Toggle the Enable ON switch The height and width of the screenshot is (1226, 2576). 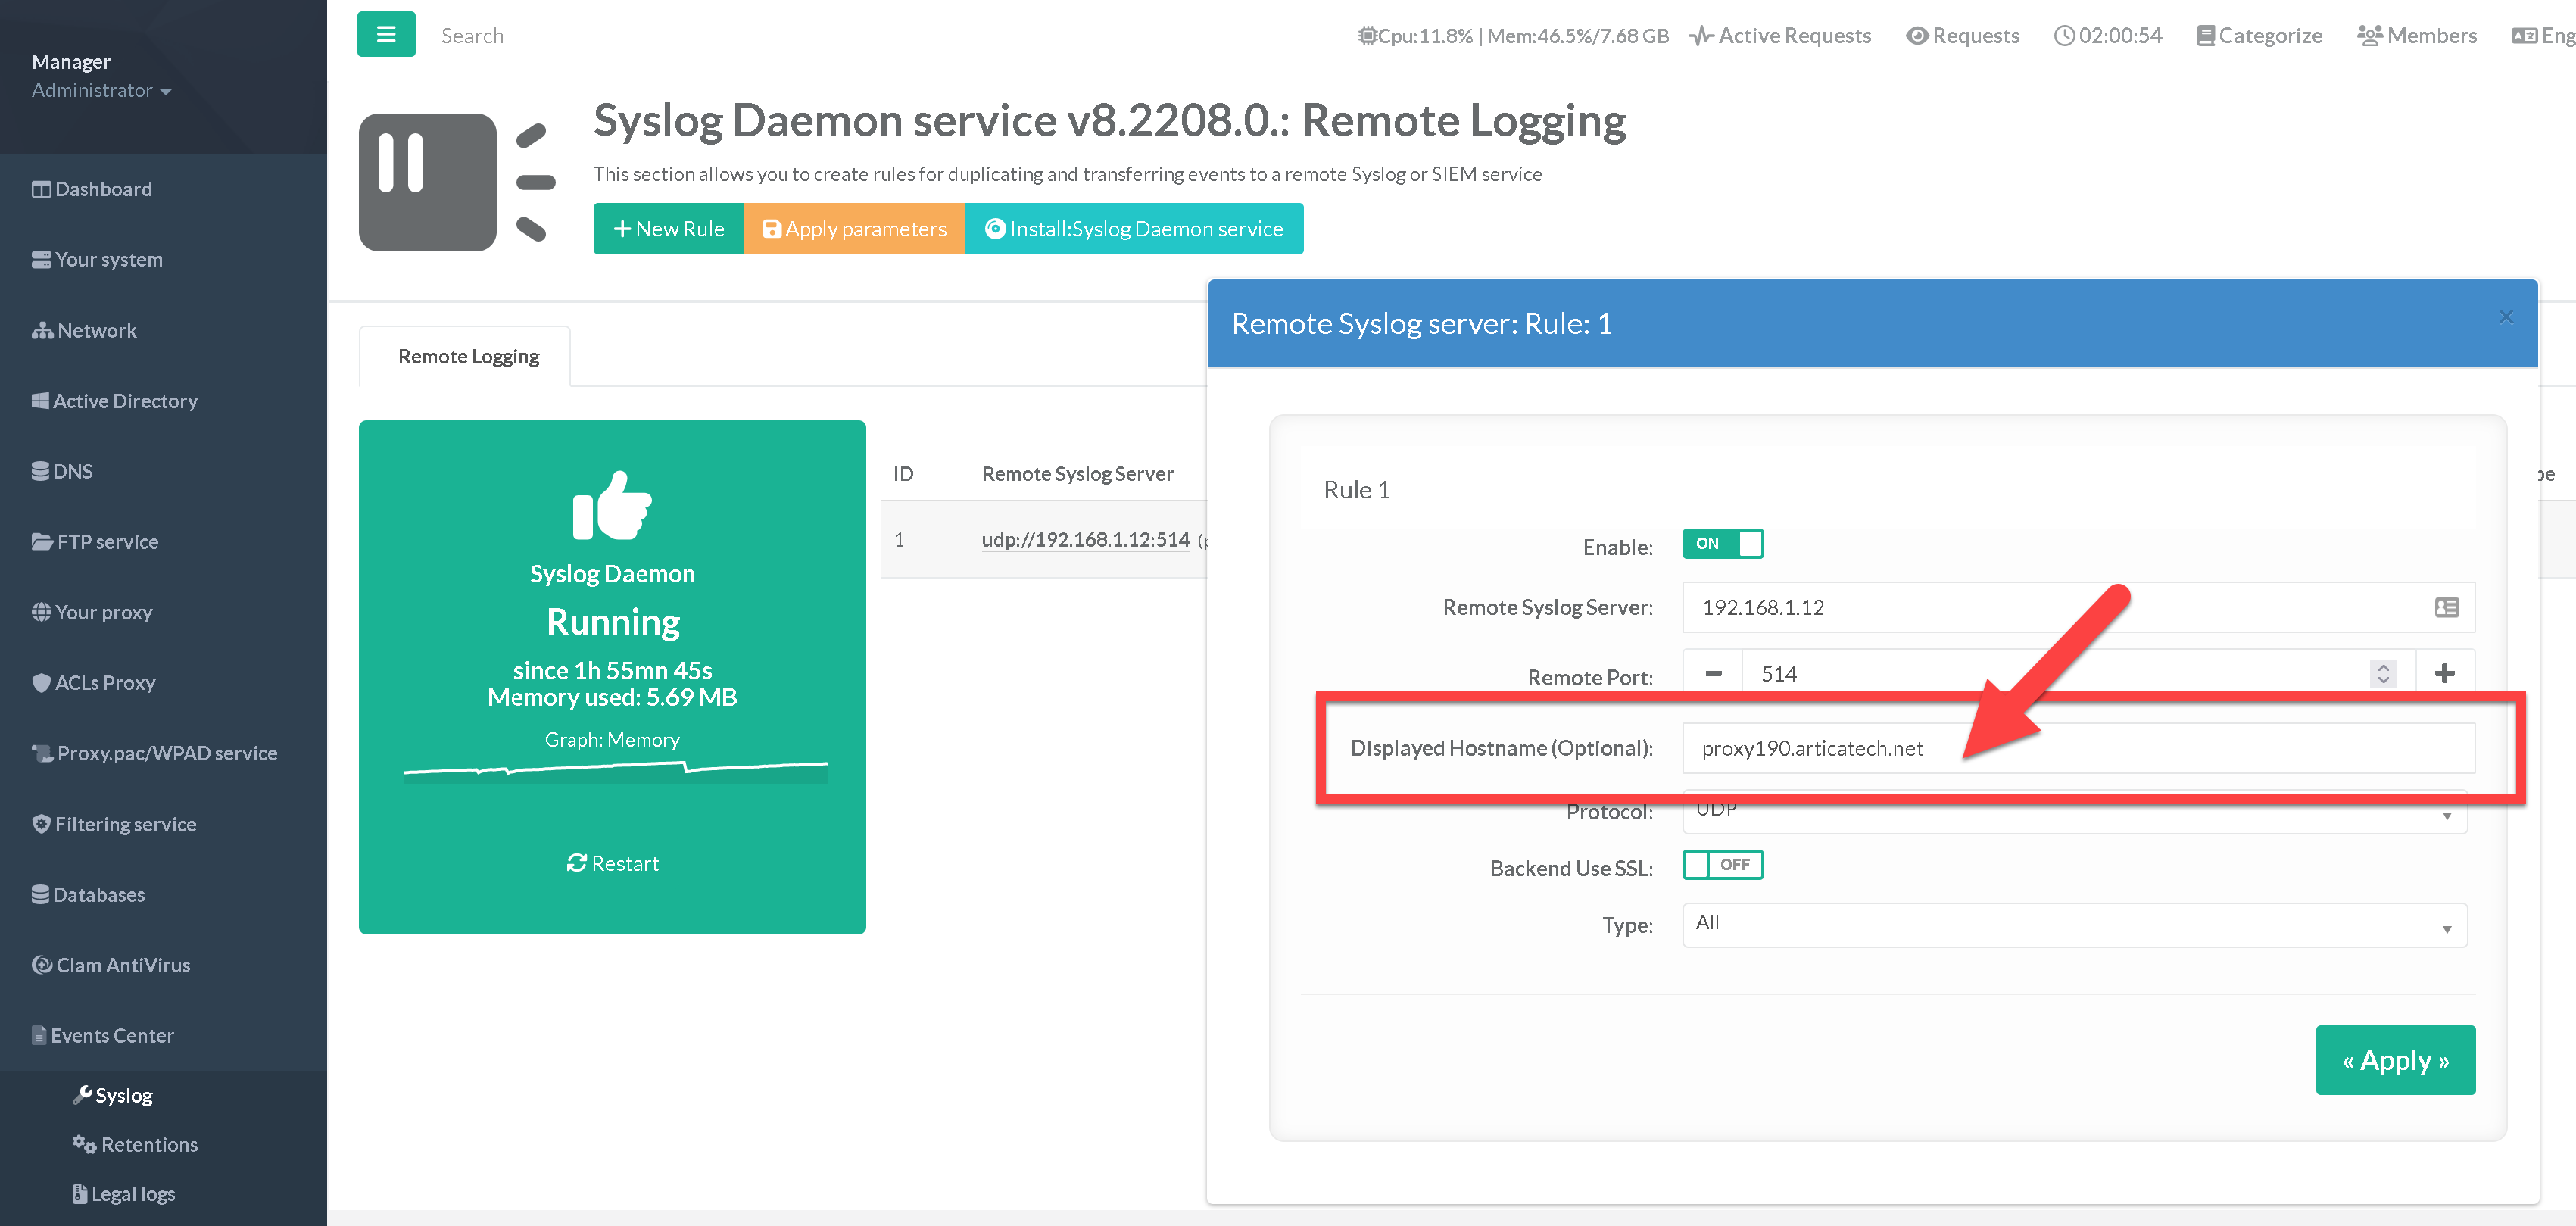(x=1721, y=544)
